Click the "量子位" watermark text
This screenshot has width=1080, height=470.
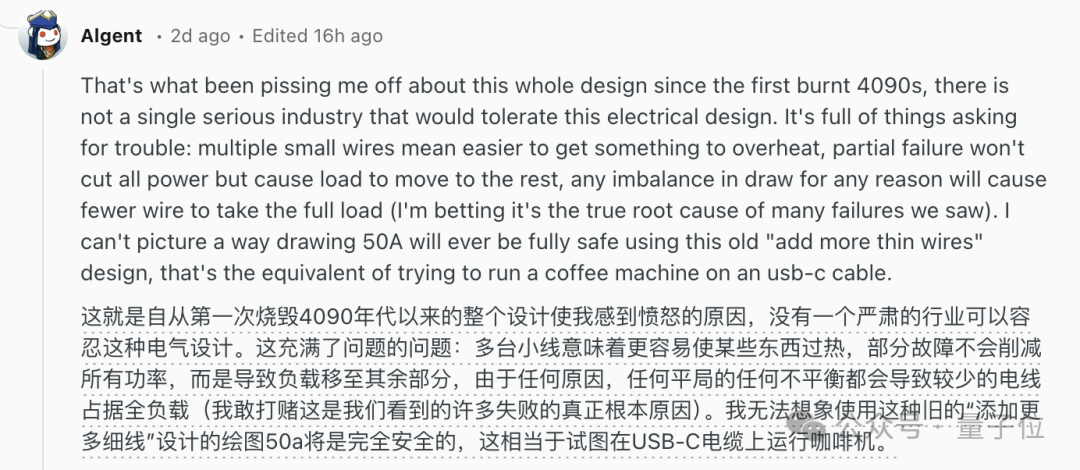point(999,429)
